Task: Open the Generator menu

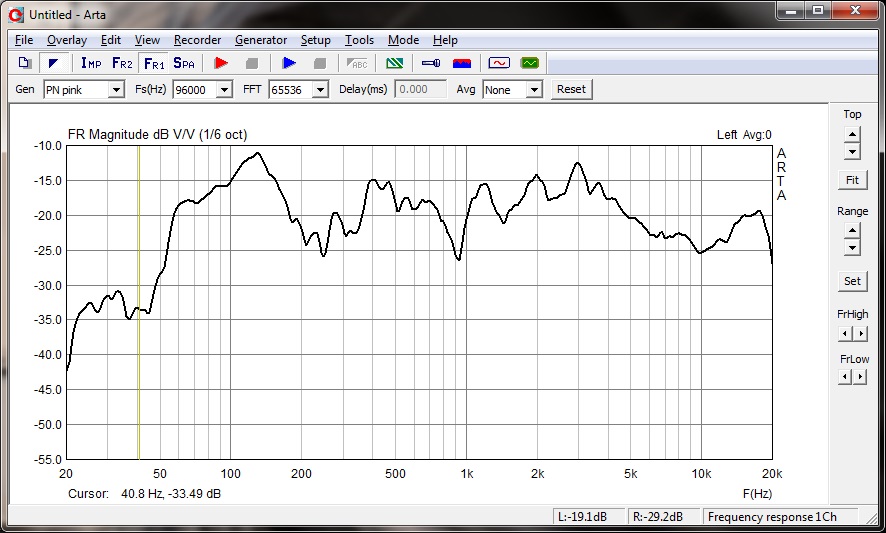Action: (x=261, y=40)
